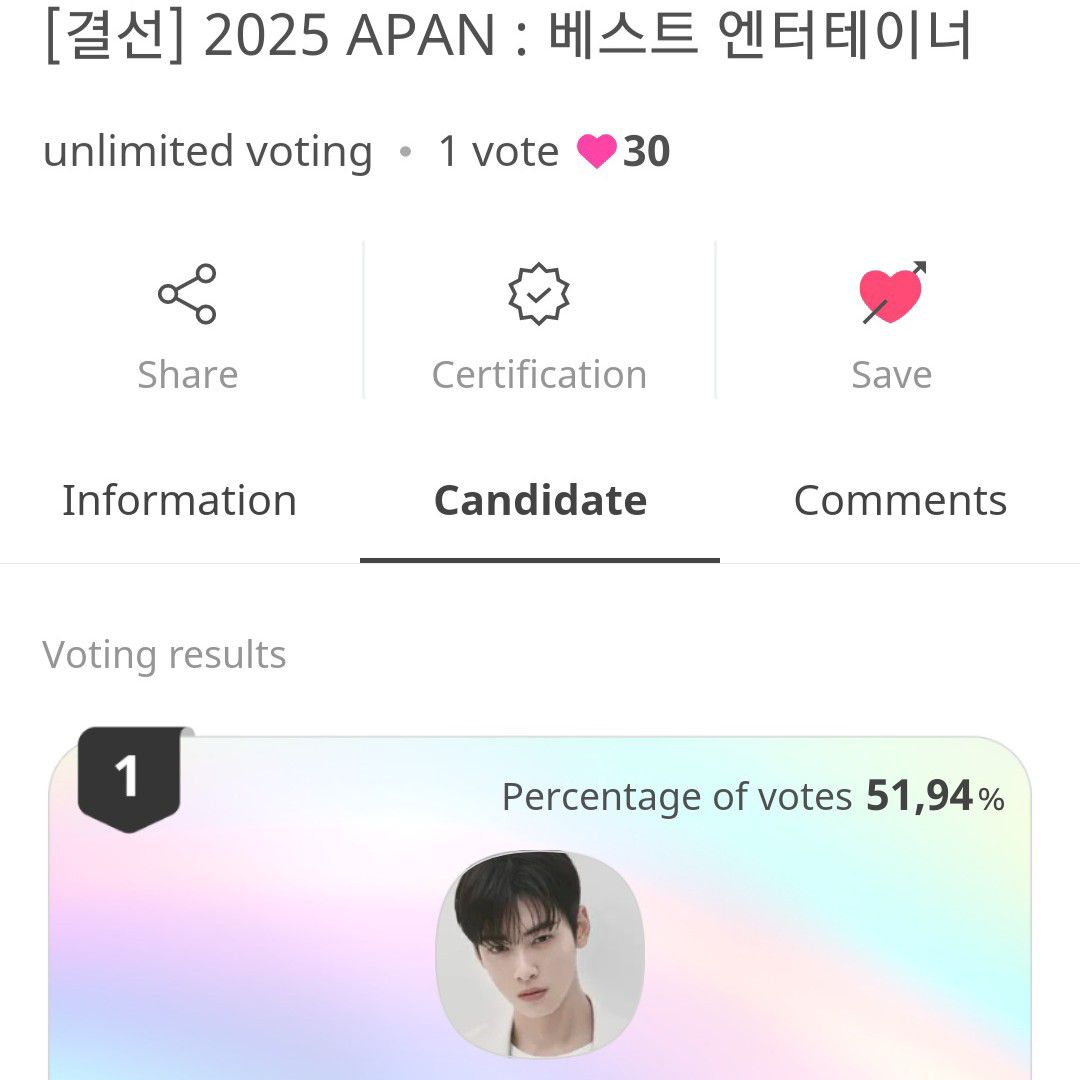The image size is (1080, 1080).
Task: Click the pink heart beside 30
Action: coord(596,152)
